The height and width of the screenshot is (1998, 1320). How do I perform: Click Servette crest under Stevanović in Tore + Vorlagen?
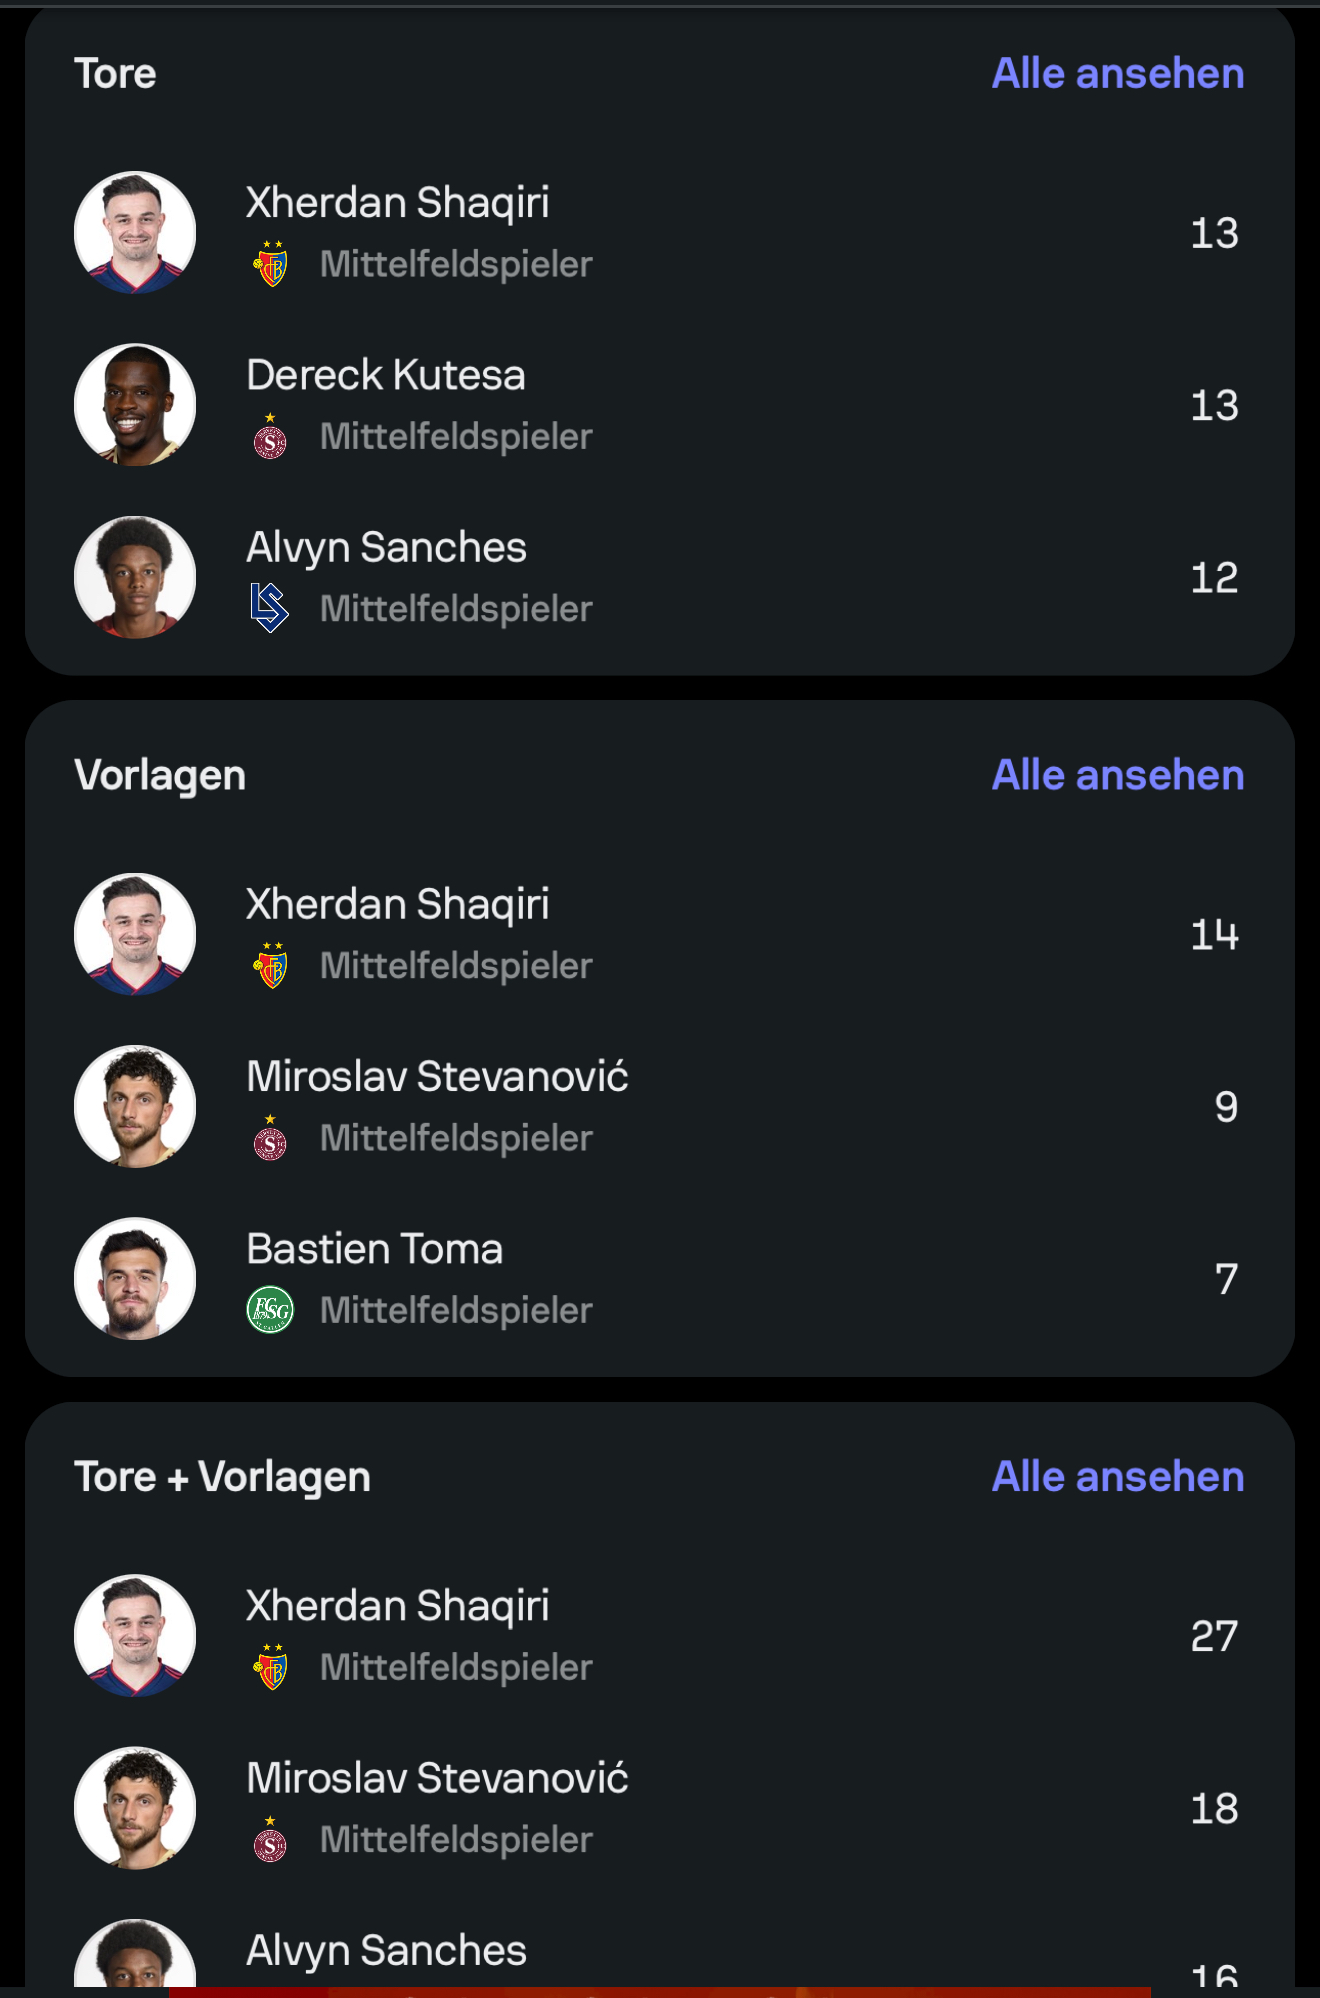(270, 1841)
